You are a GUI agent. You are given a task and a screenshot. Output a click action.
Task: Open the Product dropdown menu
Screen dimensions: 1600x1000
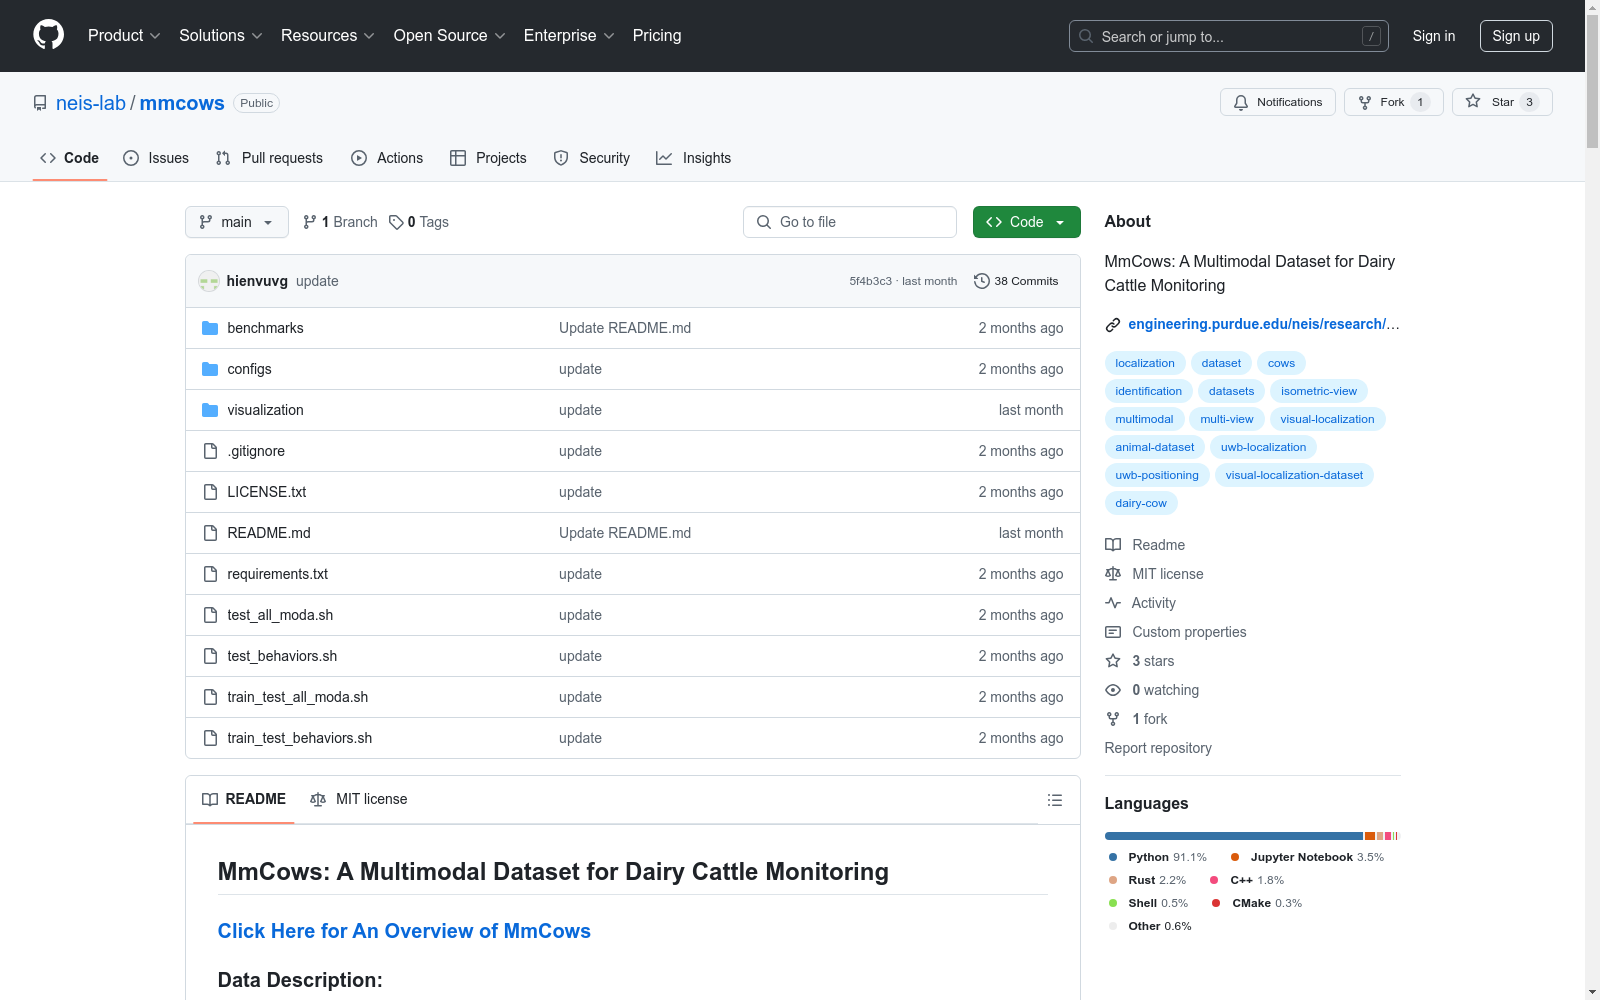[124, 35]
